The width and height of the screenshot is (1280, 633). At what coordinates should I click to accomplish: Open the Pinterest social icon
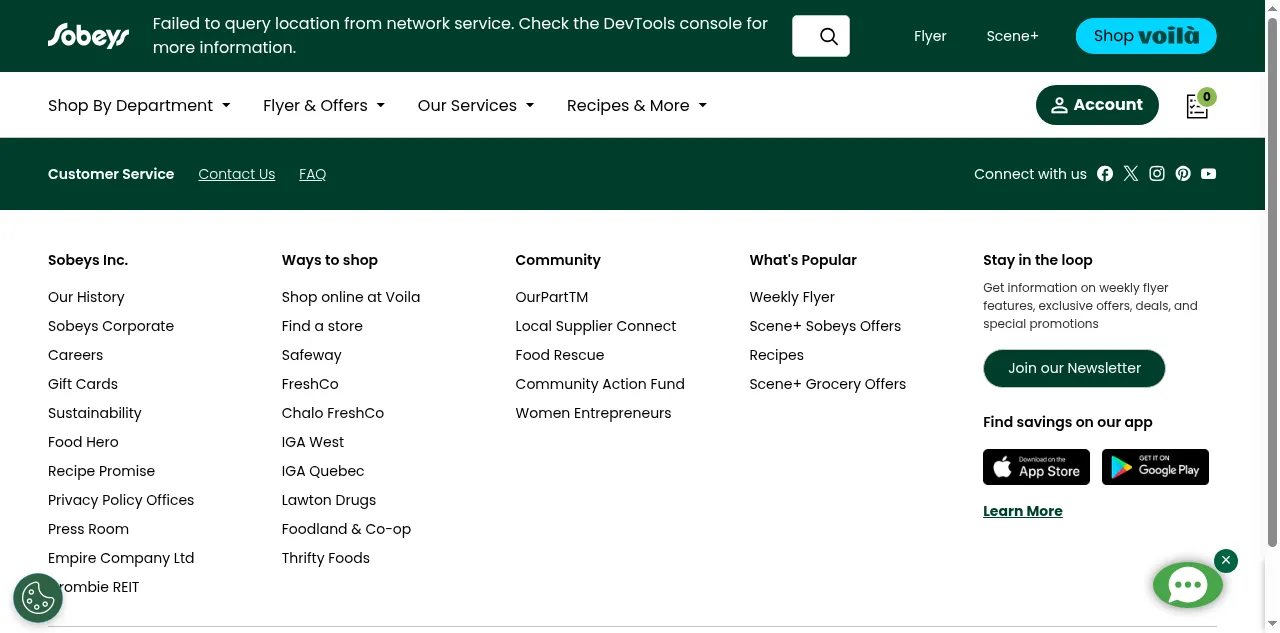[x=1183, y=174]
